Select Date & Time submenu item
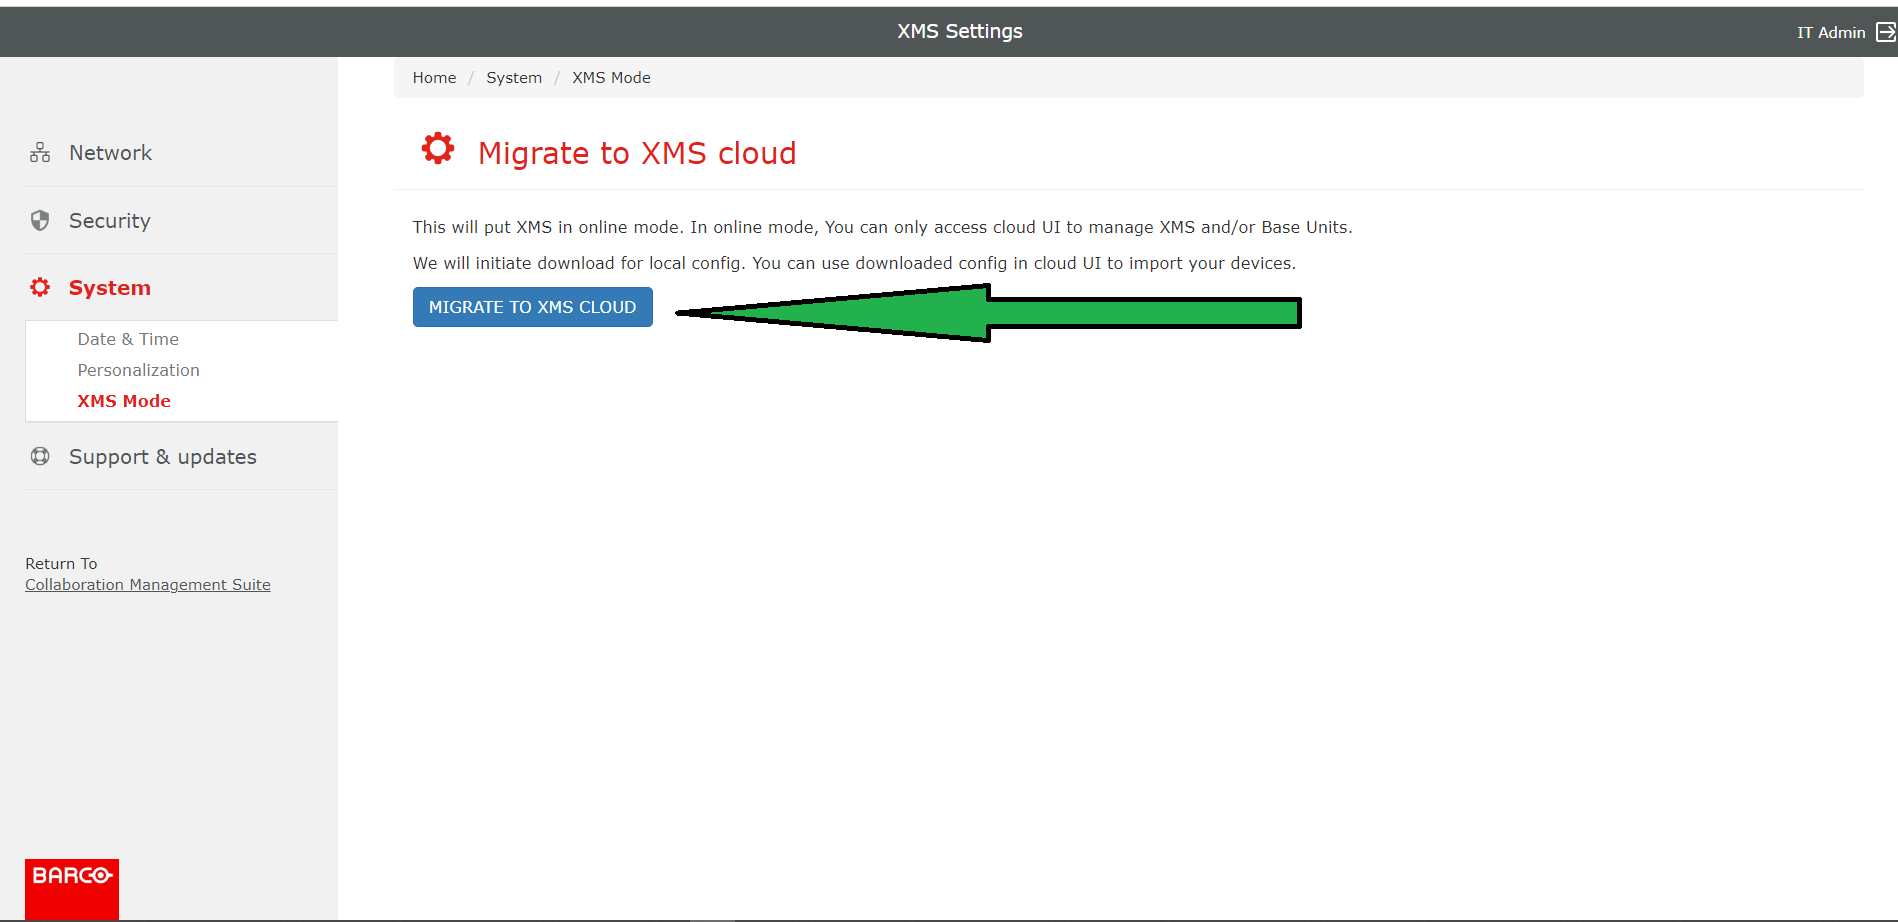 pos(128,339)
